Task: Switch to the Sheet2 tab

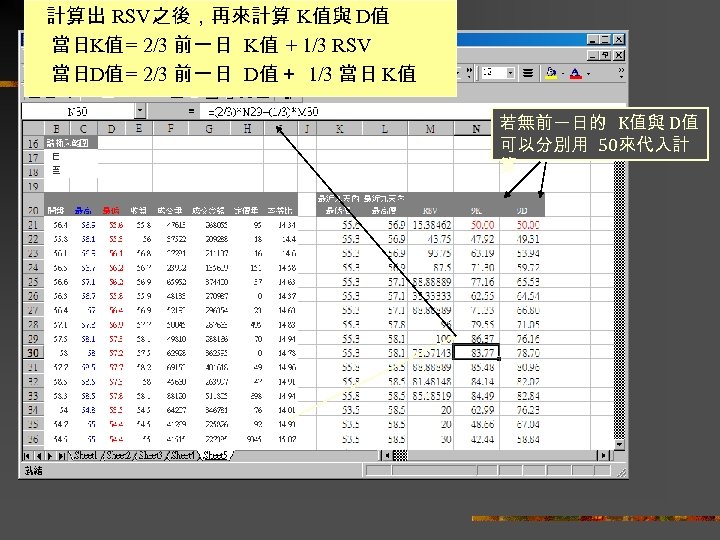Action: tap(118, 456)
